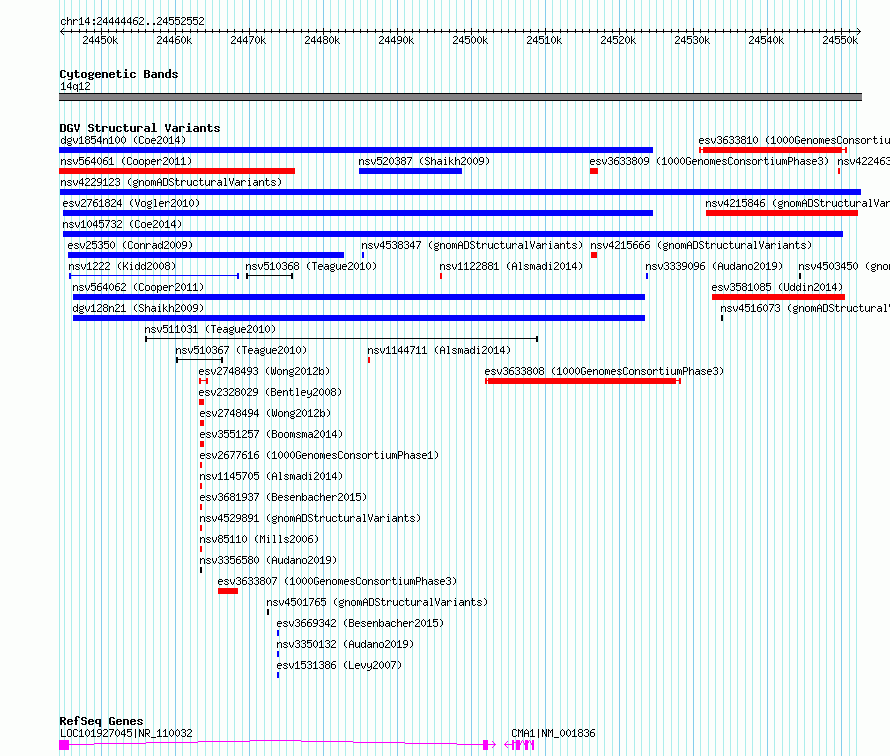This screenshot has width=890, height=756.
Task: Select the nsv511031 (Teague2010) variant line
Action: click(x=342, y=339)
